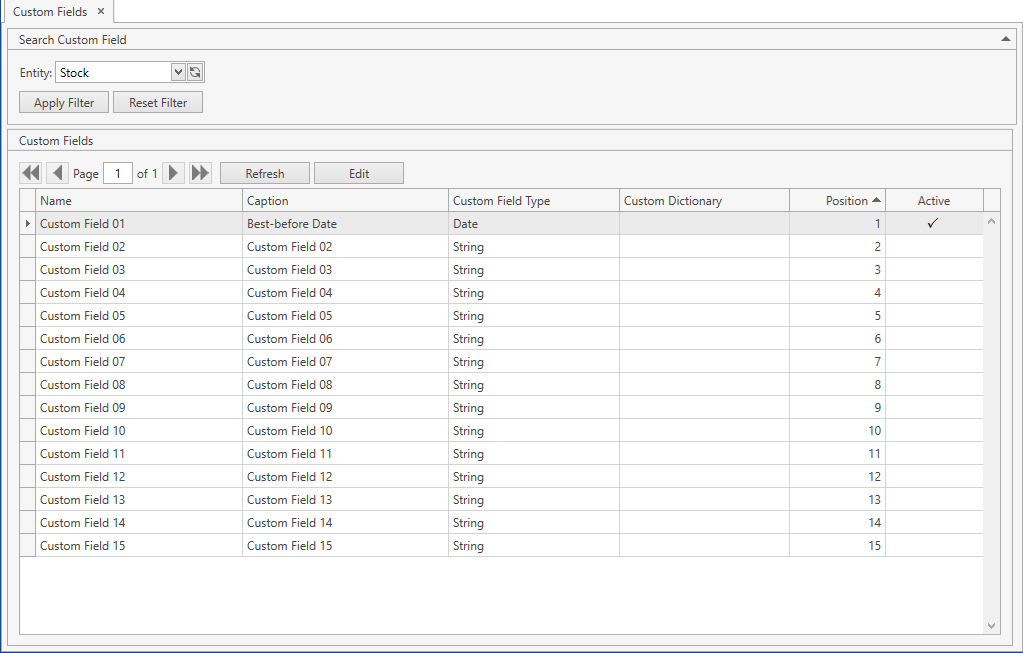This screenshot has width=1023, height=653.
Task: Click inside the Page number input field
Action: (x=117, y=172)
